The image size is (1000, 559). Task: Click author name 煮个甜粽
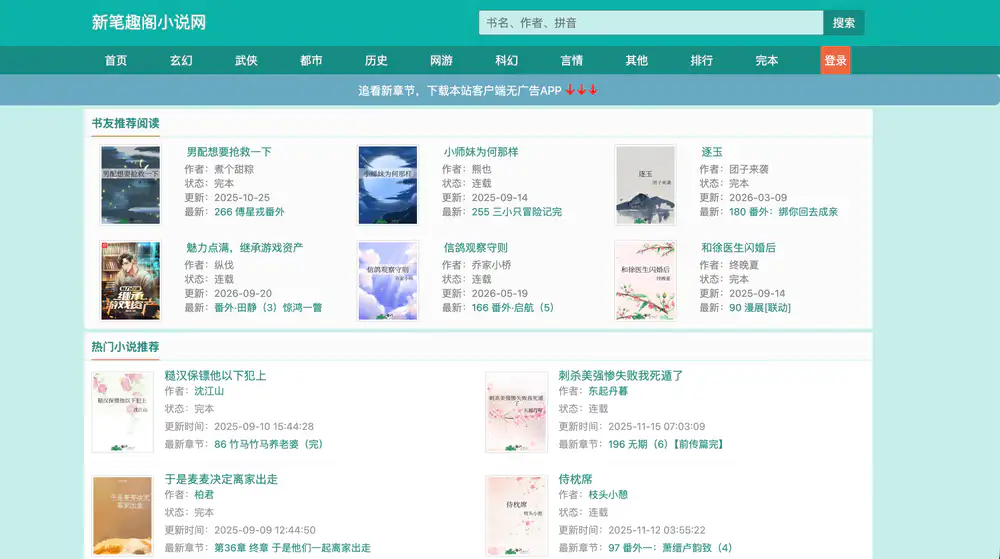(x=234, y=169)
